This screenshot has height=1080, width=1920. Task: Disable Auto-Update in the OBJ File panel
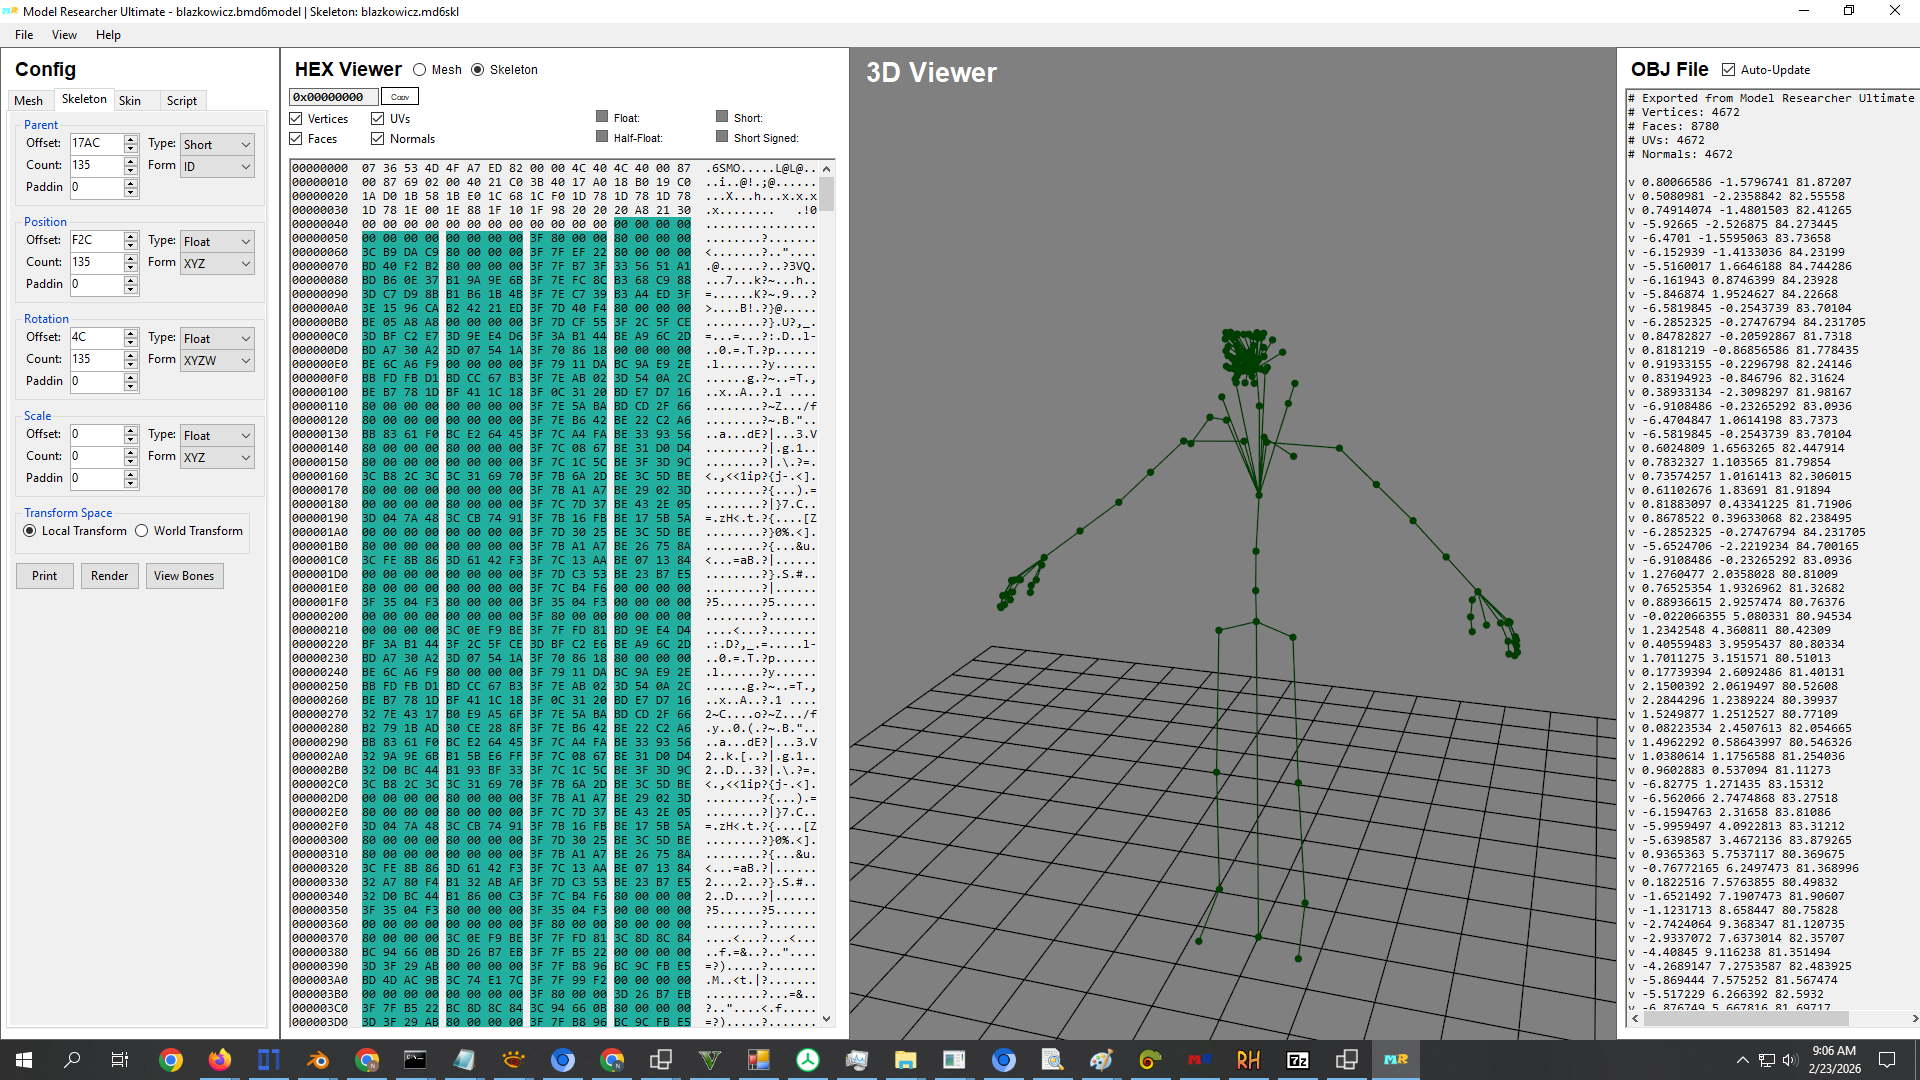tap(1729, 69)
